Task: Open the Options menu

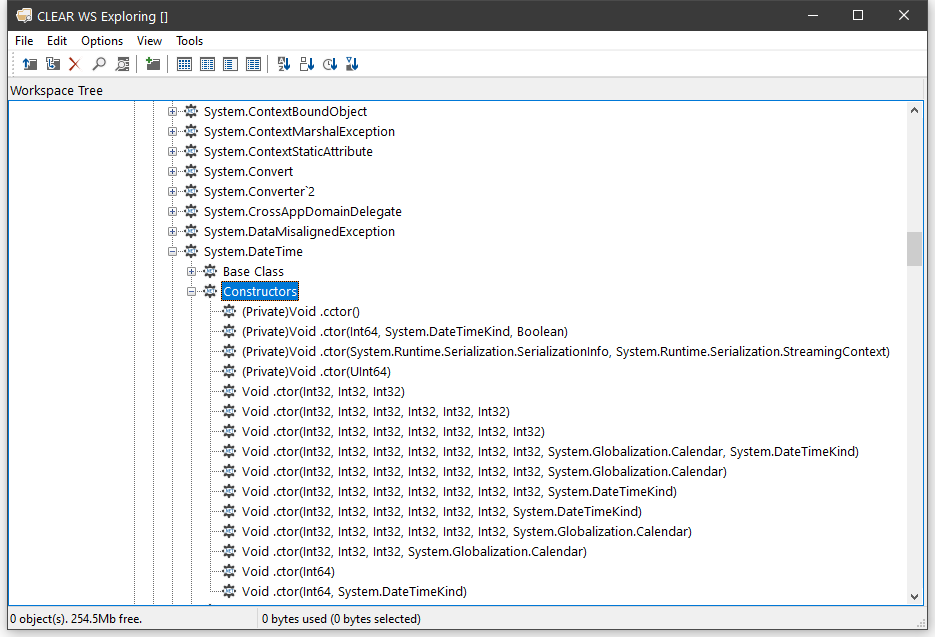Action: tap(102, 41)
